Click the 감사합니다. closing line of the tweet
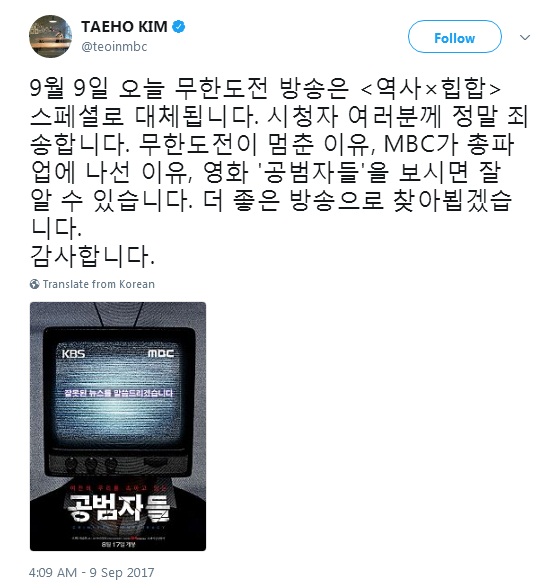 click(92, 256)
